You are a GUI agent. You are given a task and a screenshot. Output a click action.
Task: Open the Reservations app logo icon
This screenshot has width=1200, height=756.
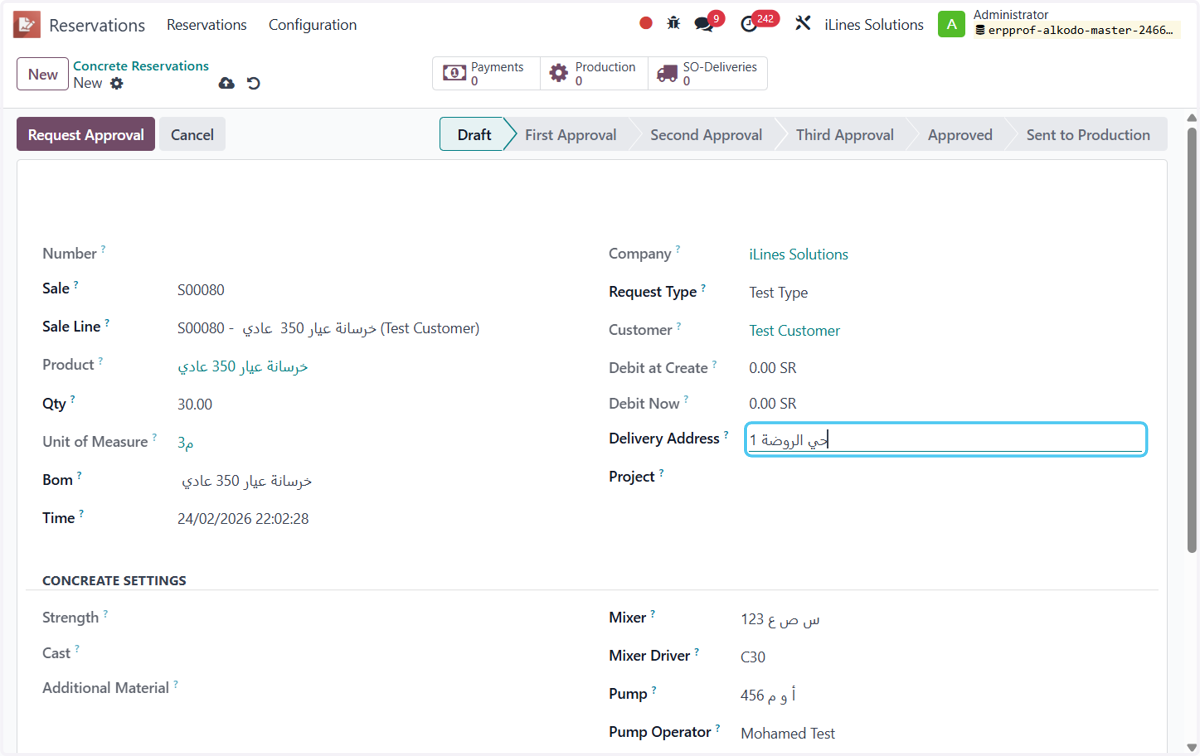(x=27, y=24)
